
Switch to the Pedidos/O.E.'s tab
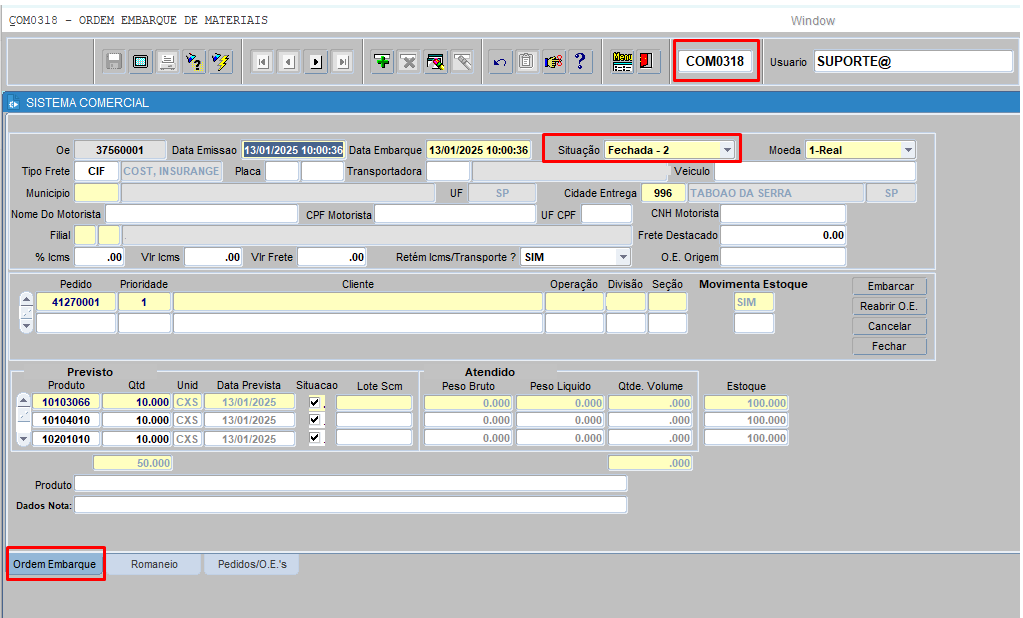point(252,564)
